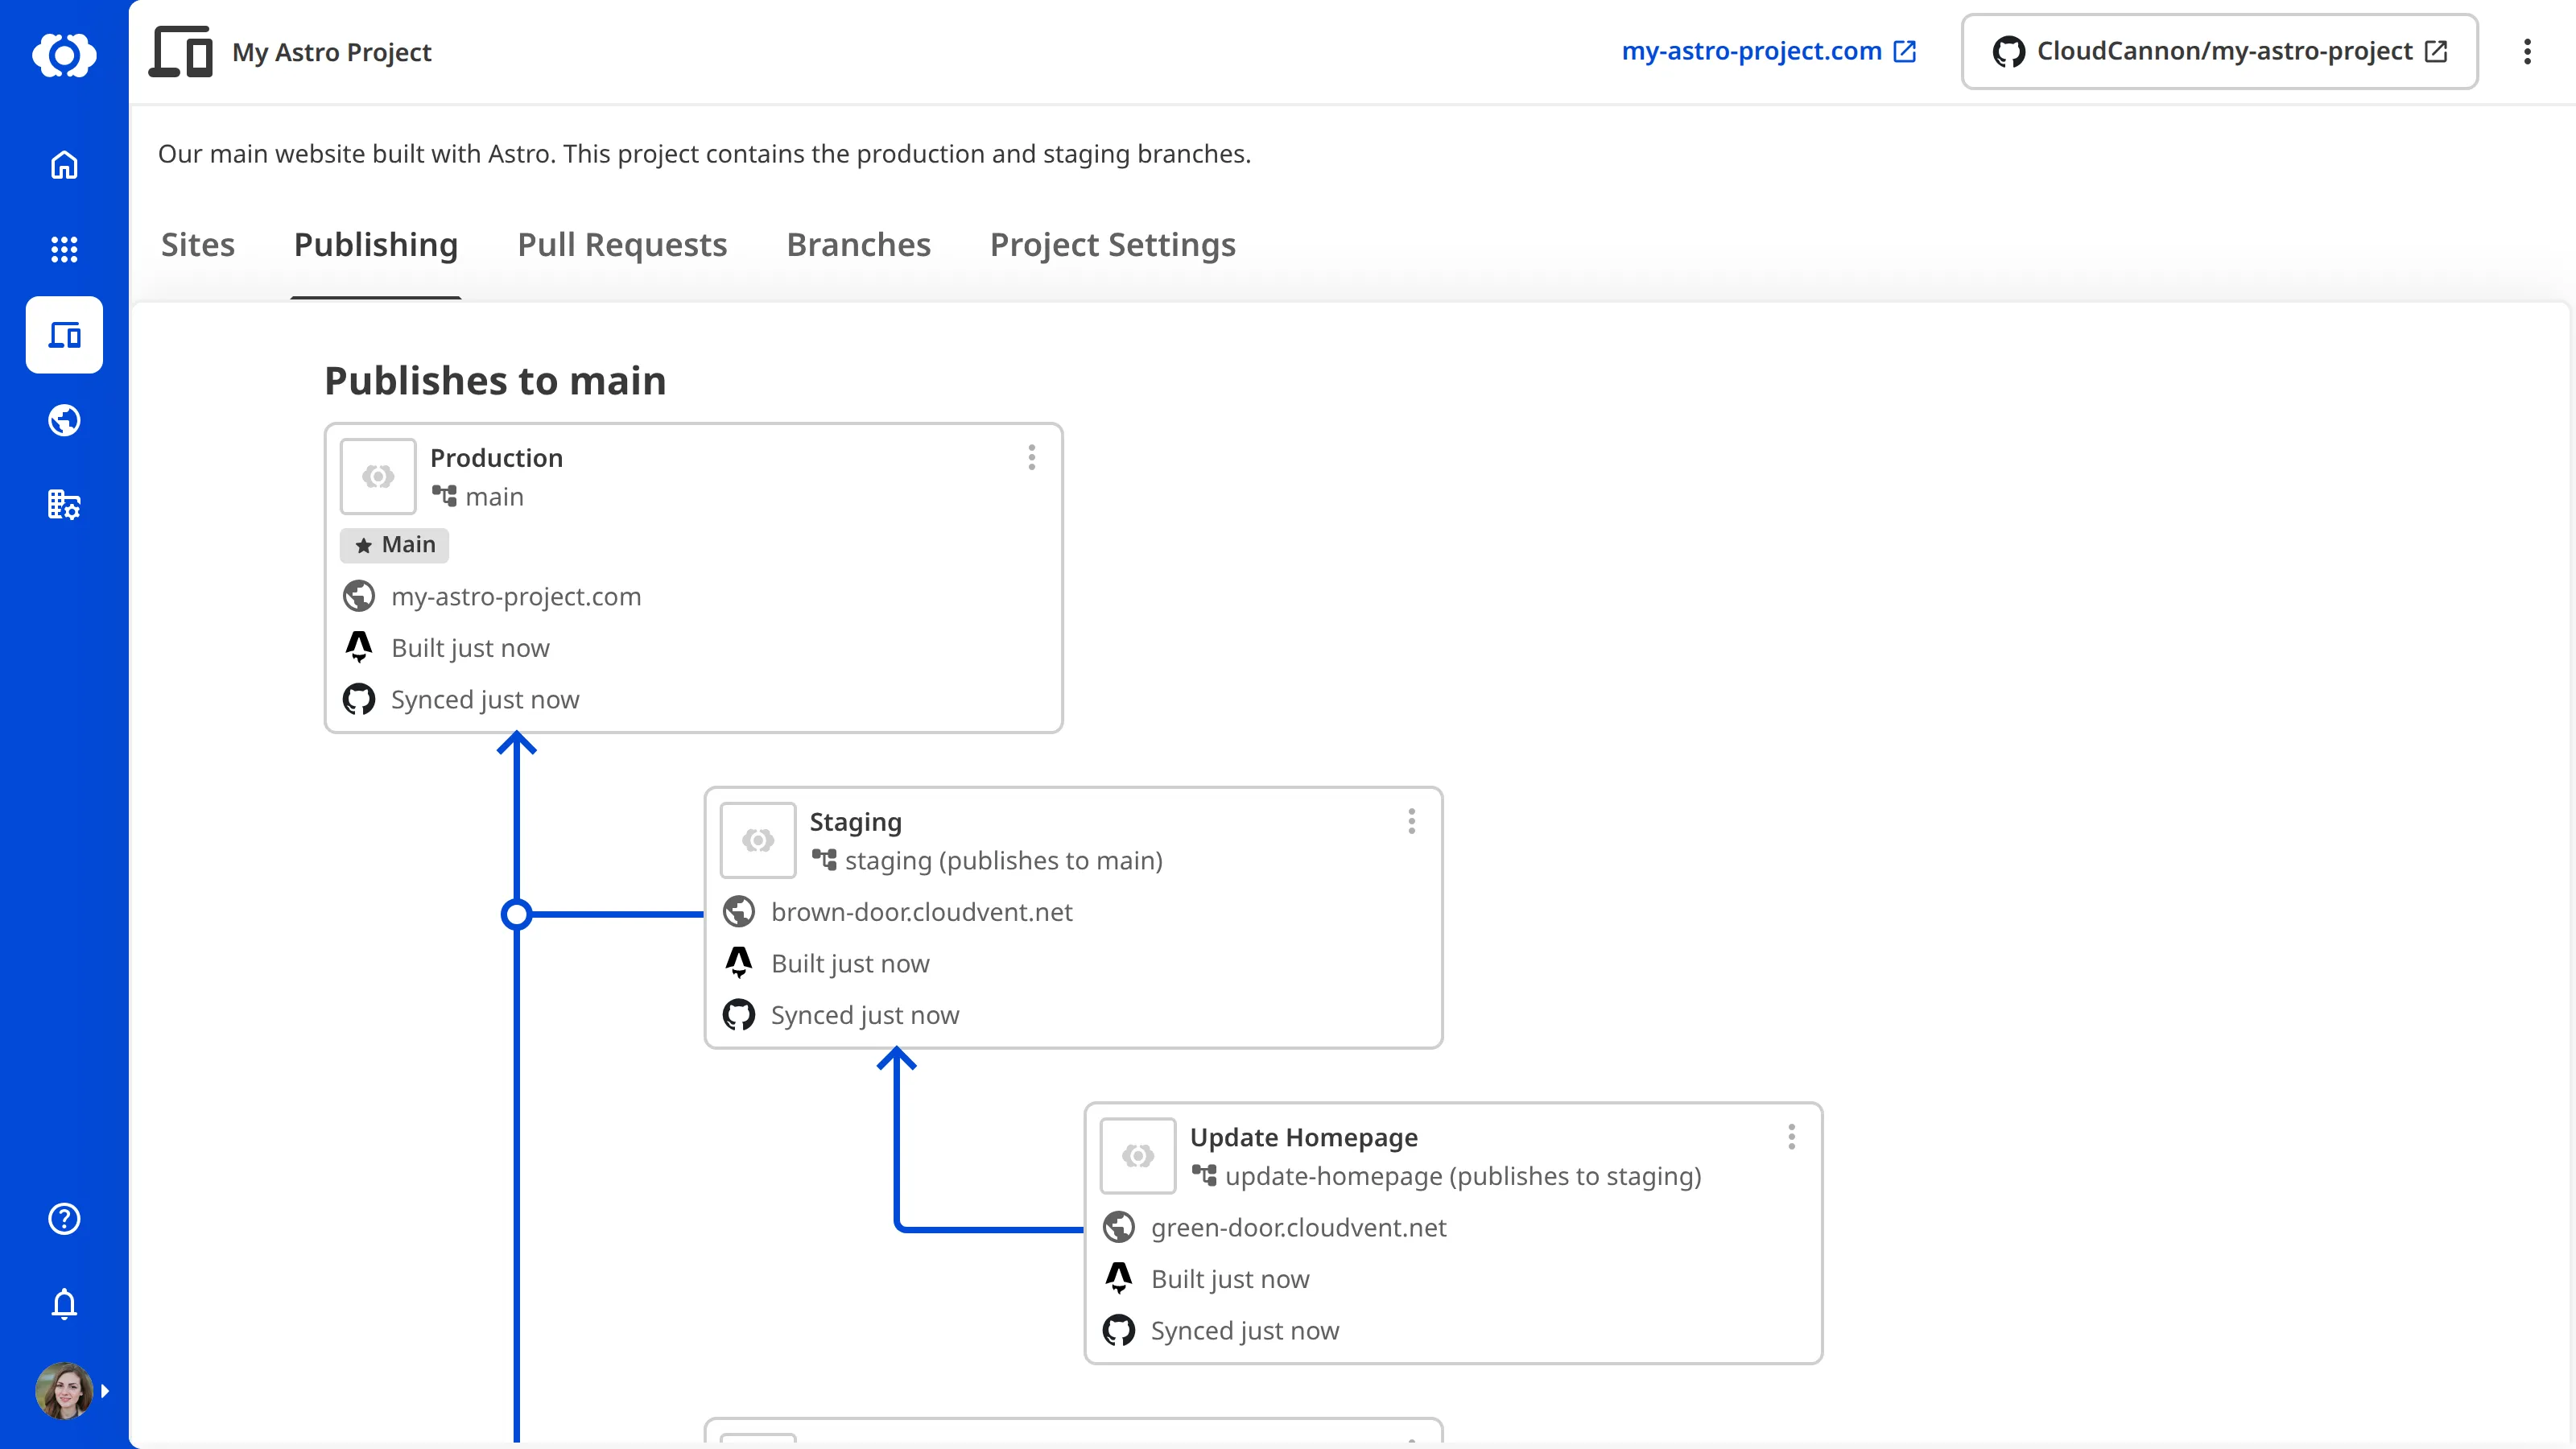2576x1449 pixels.
Task: Click Synced just now in the Staging card
Action: [x=865, y=1015]
